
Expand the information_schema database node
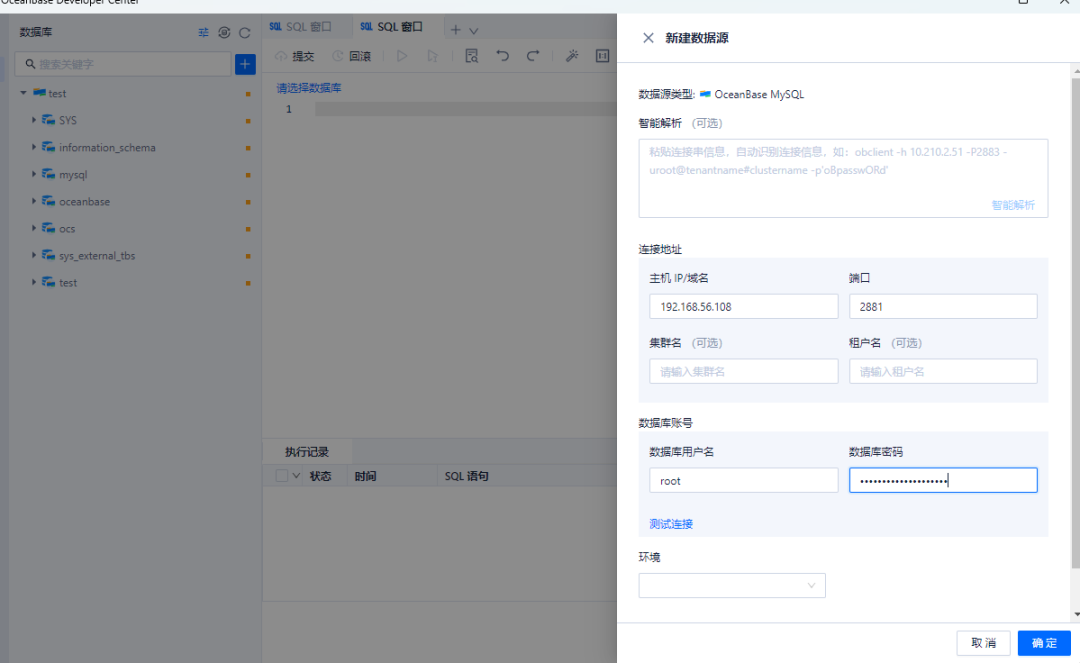[33, 147]
